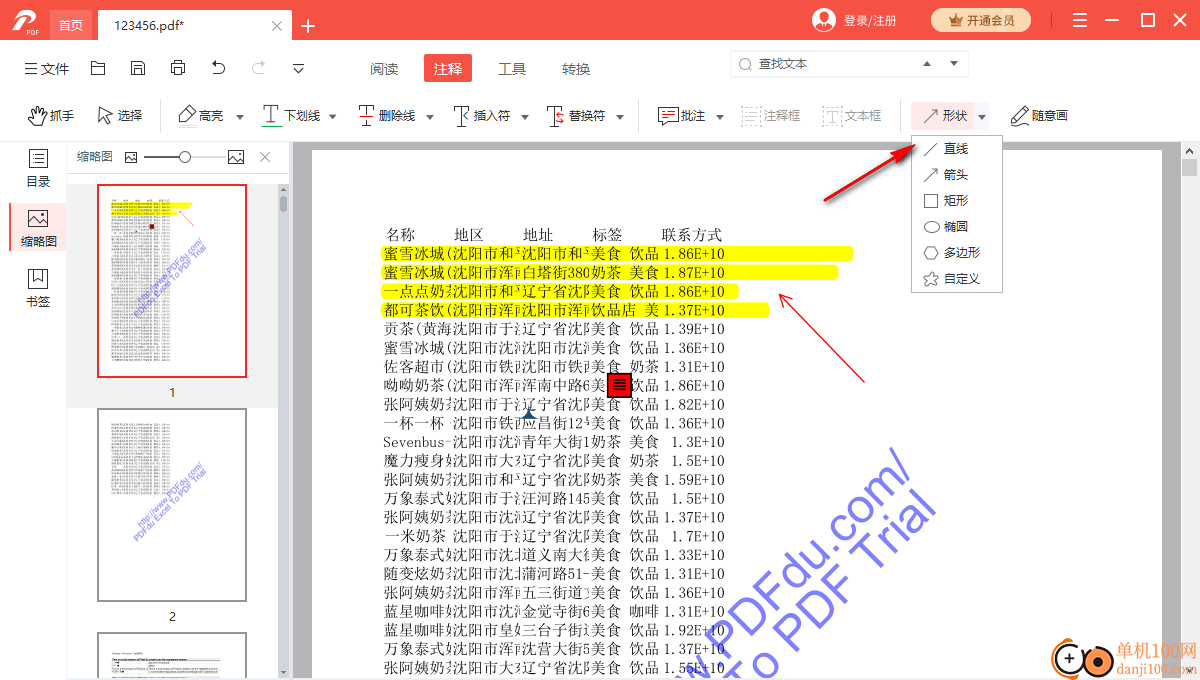Close the 123456.pdf tab
Viewport: 1200px width, 680px height.
coord(277,26)
